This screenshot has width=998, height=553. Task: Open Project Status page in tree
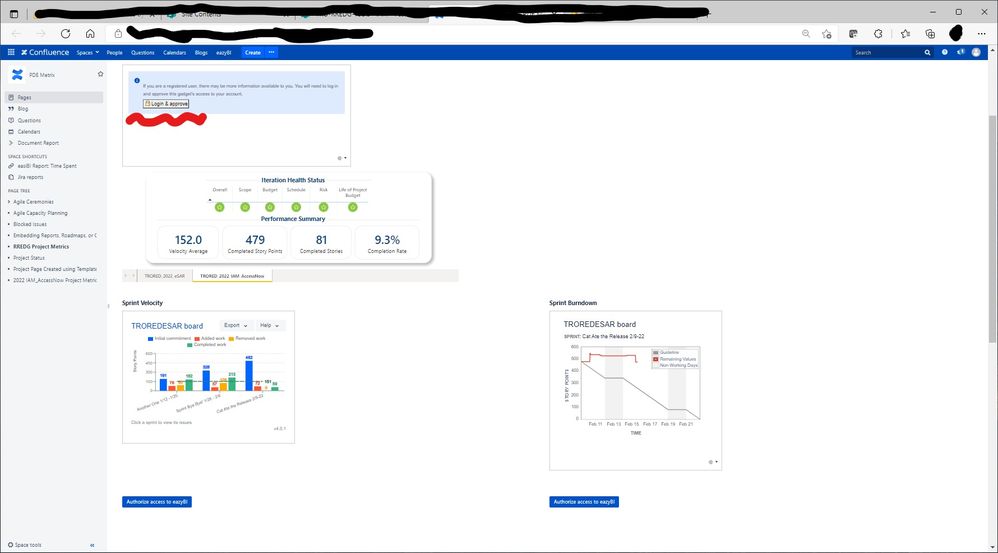[x=29, y=258]
